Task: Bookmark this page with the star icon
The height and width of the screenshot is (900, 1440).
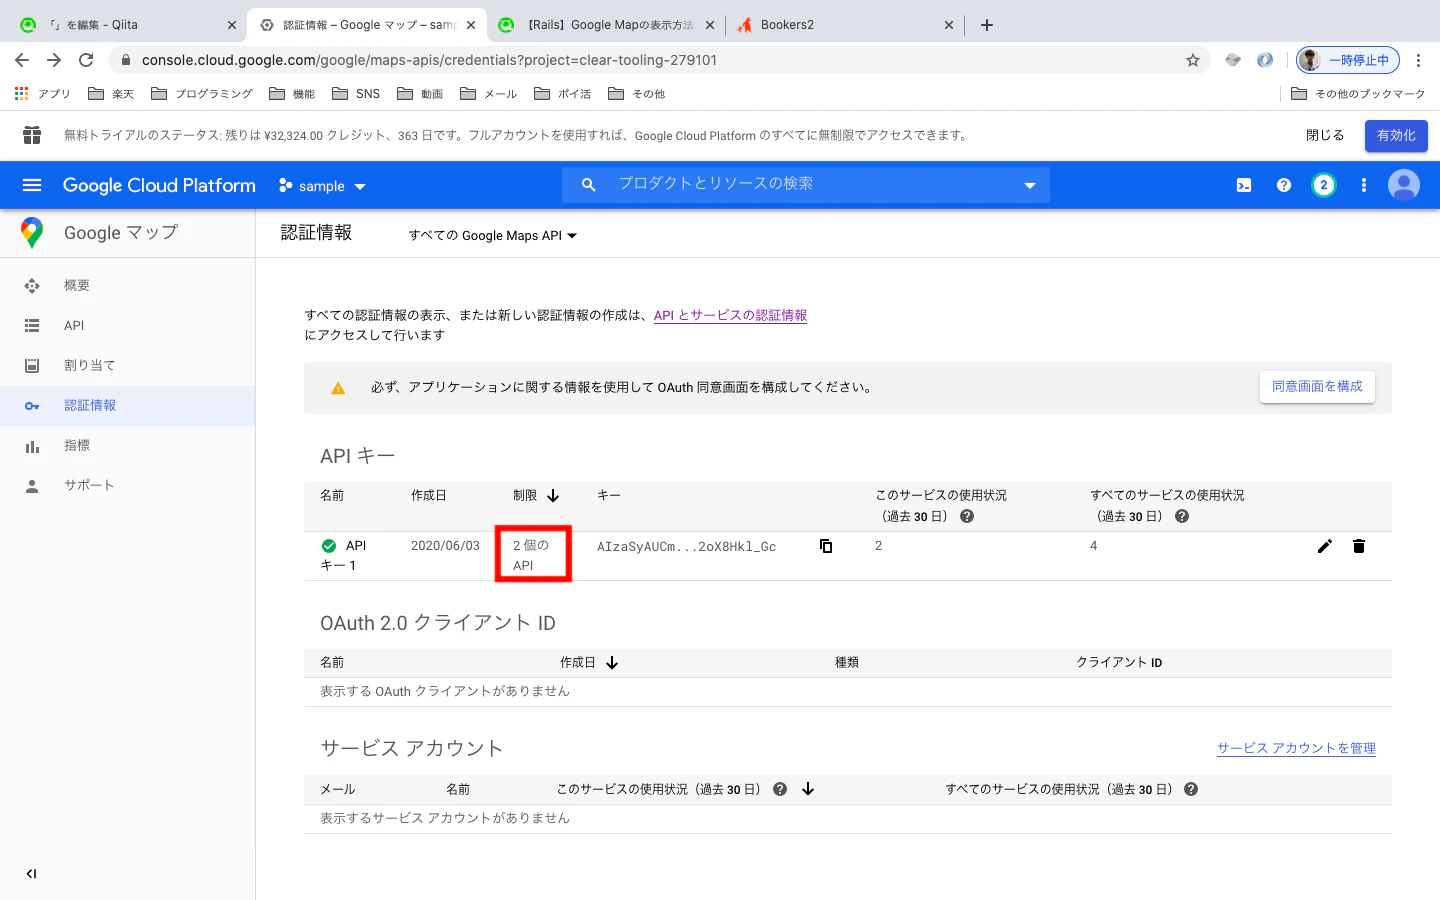Action: (x=1193, y=60)
